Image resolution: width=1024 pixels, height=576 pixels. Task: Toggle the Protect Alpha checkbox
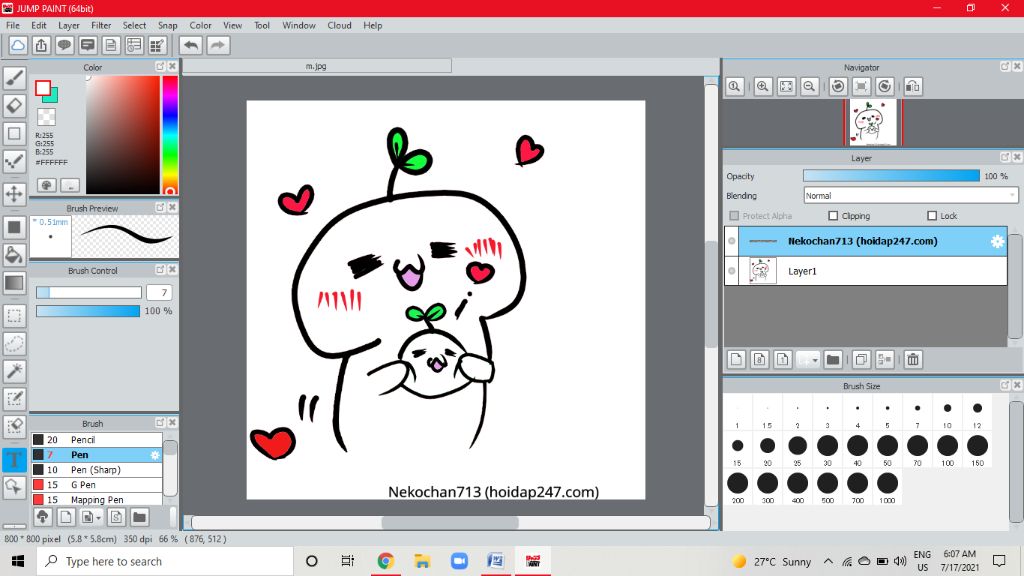pyautogui.click(x=734, y=216)
